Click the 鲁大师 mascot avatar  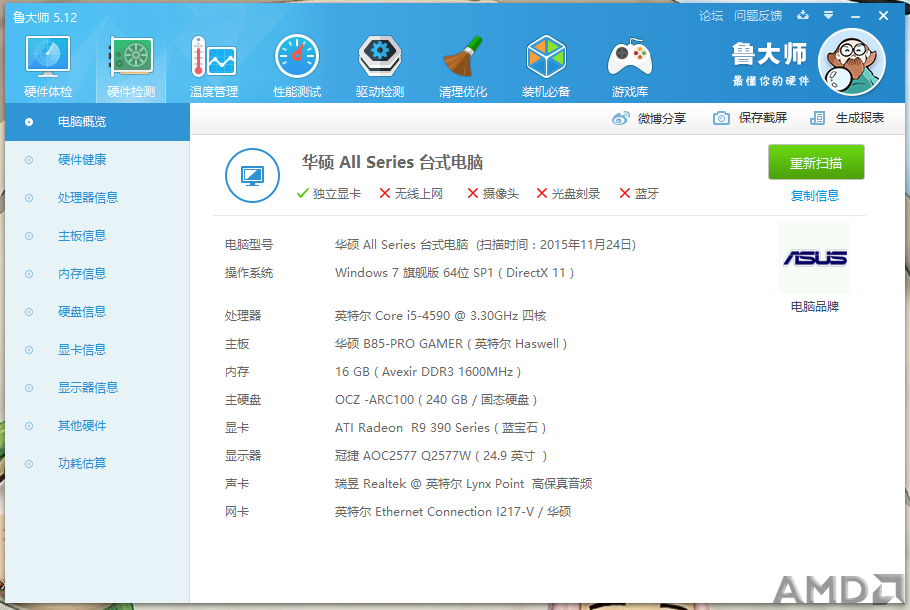[851, 62]
